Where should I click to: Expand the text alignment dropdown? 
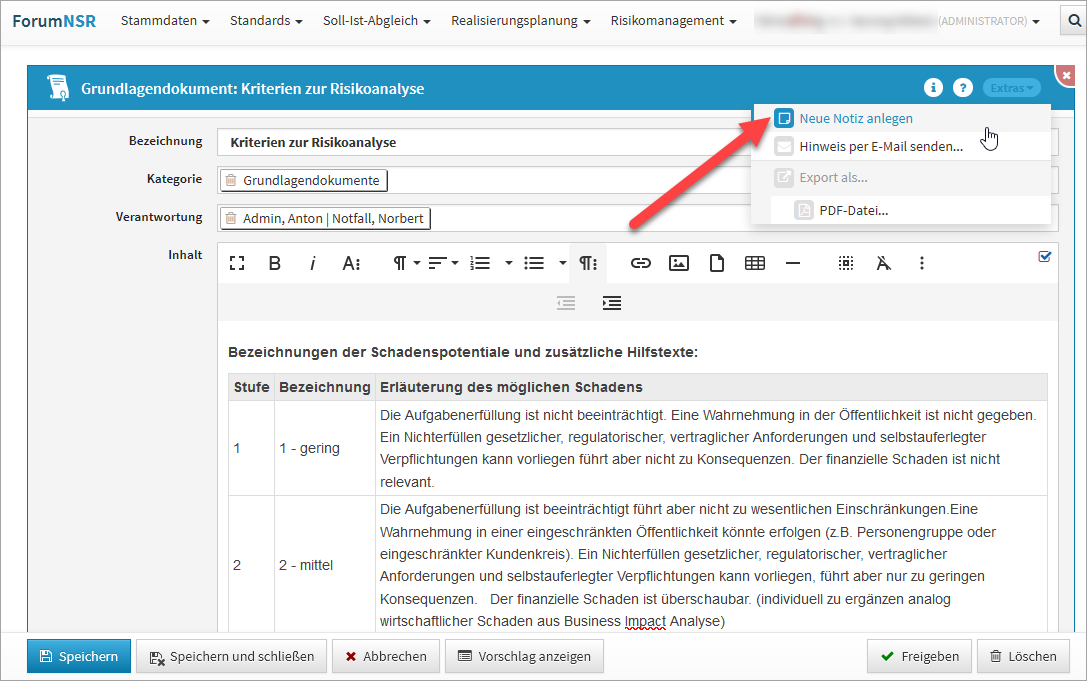click(x=443, y=263)
